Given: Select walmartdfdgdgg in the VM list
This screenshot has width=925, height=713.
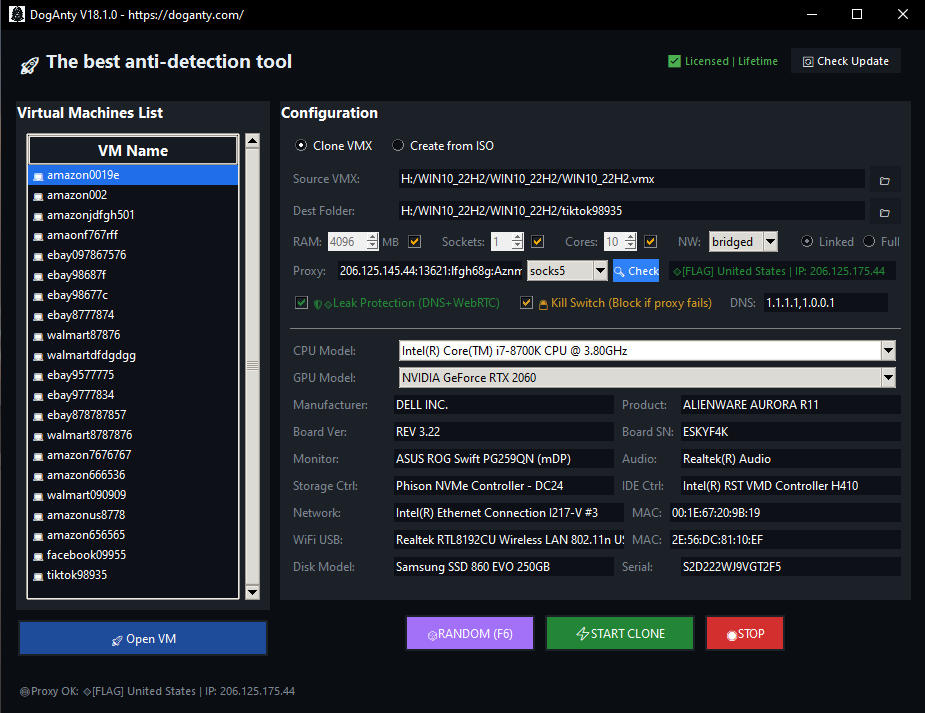Looking at the screenshot, I should (133, 356).
